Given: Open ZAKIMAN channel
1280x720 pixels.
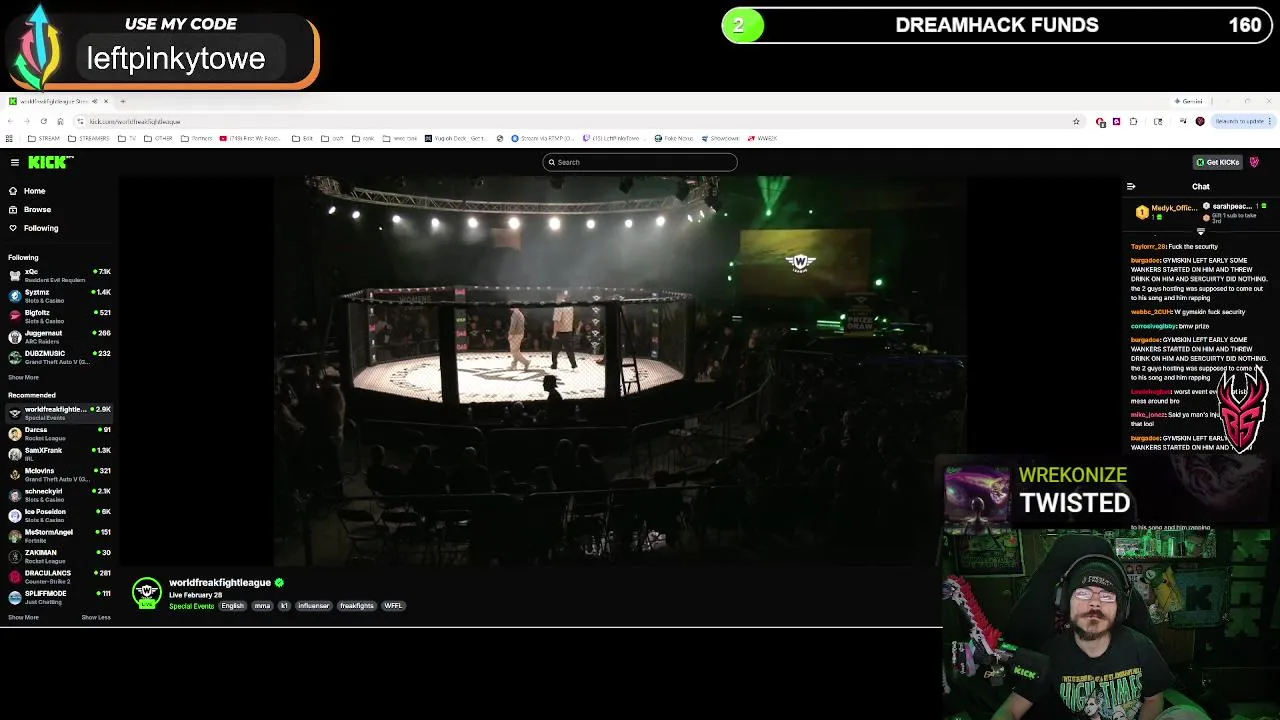Looking at the screenshot, I should point(60,556).
